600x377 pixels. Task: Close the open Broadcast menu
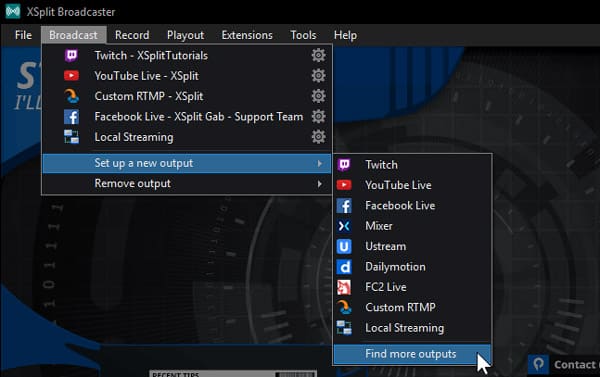73,35
